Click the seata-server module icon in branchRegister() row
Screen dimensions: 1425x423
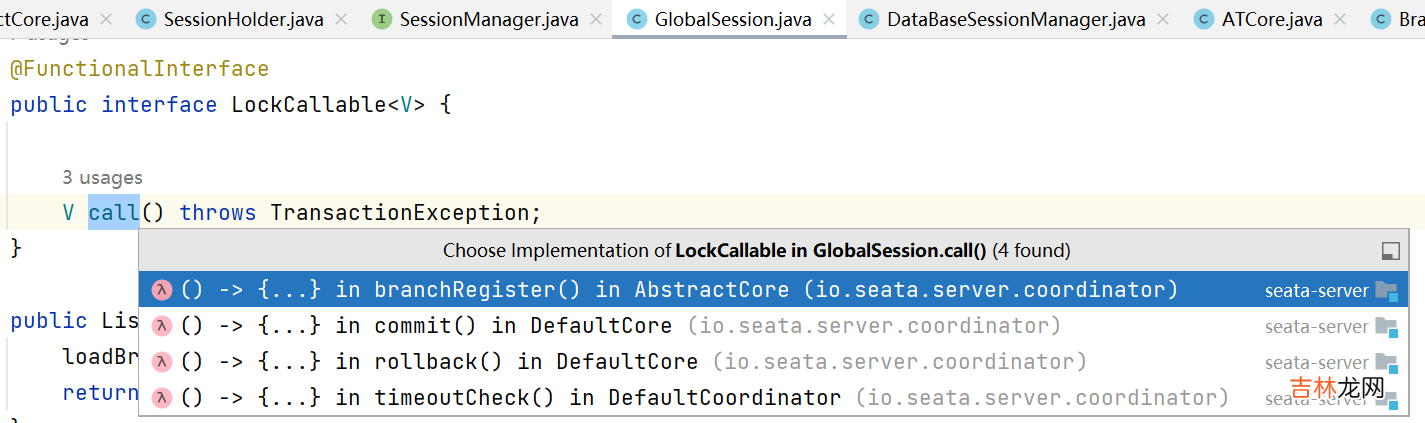[x=1385, y=291]
